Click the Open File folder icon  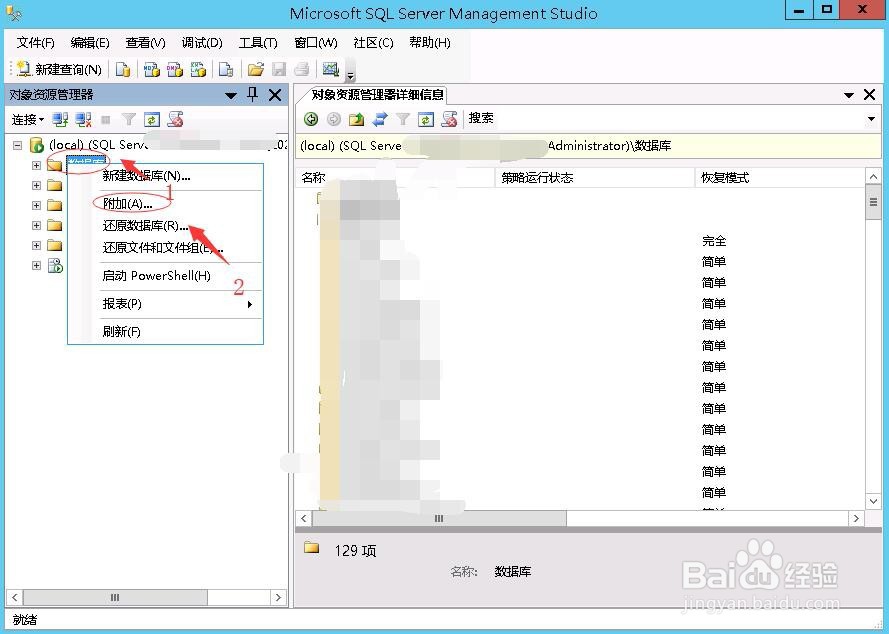pos(256,69)
